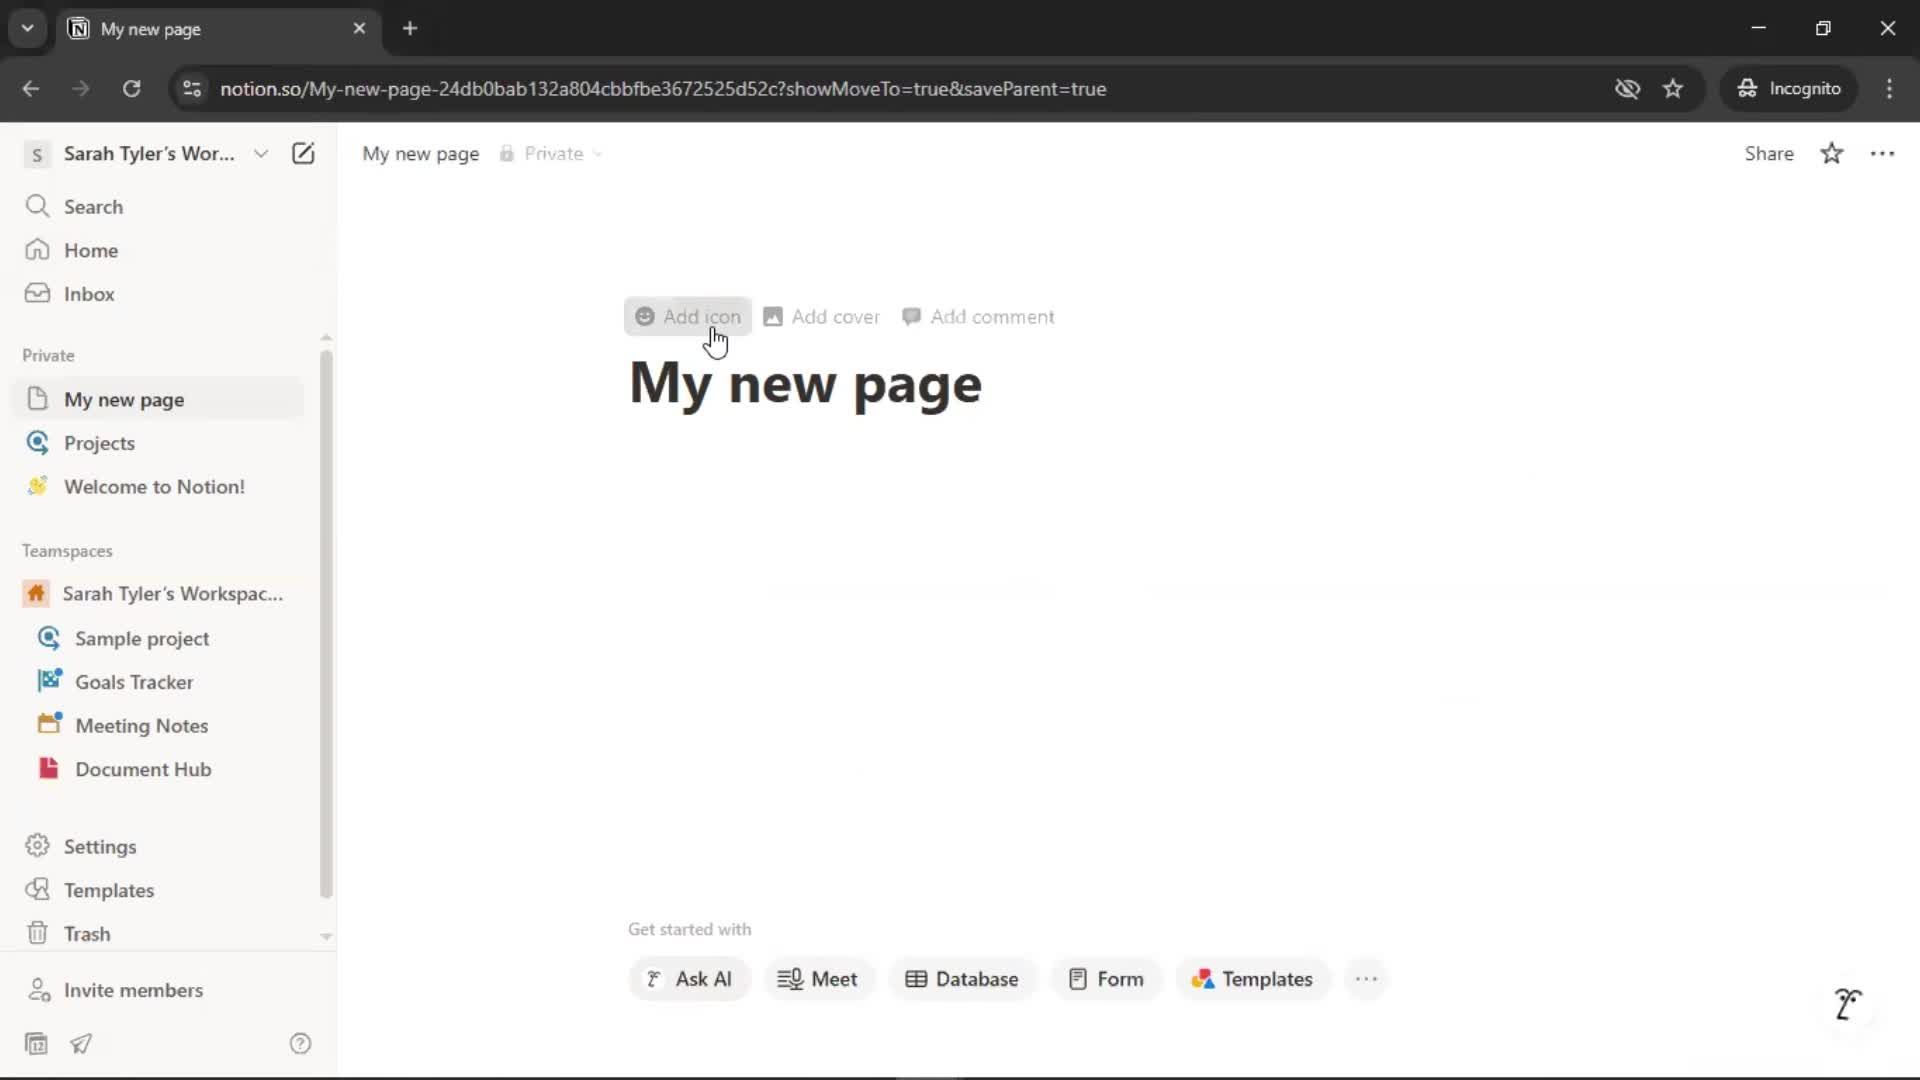Open the Goals Tracker page
This screenshot has width=1920, height=1080.
point(160,682)
